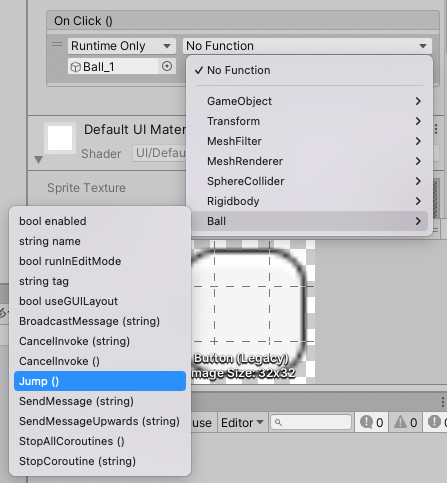Select CancelInvoke () function

pyautogui.click(x=100, y=361)
